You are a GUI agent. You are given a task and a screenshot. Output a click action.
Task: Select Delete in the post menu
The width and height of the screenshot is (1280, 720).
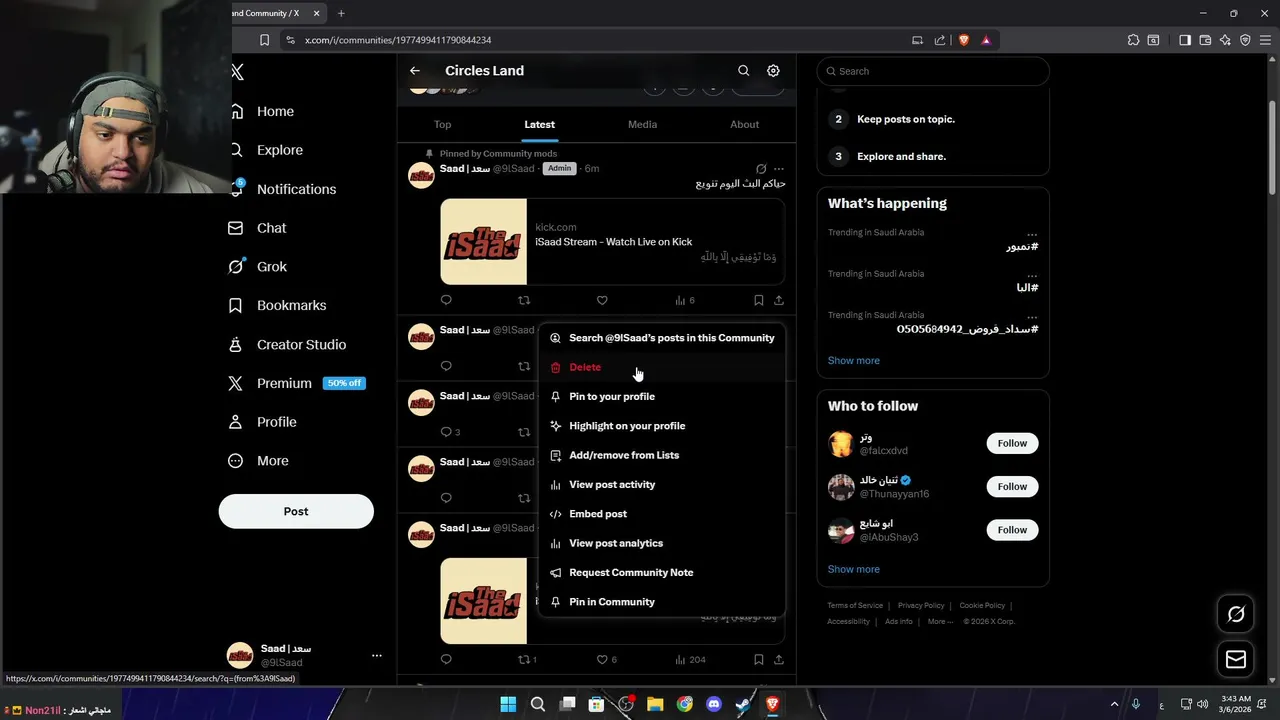pyautogui.click(x=661, y=367)
